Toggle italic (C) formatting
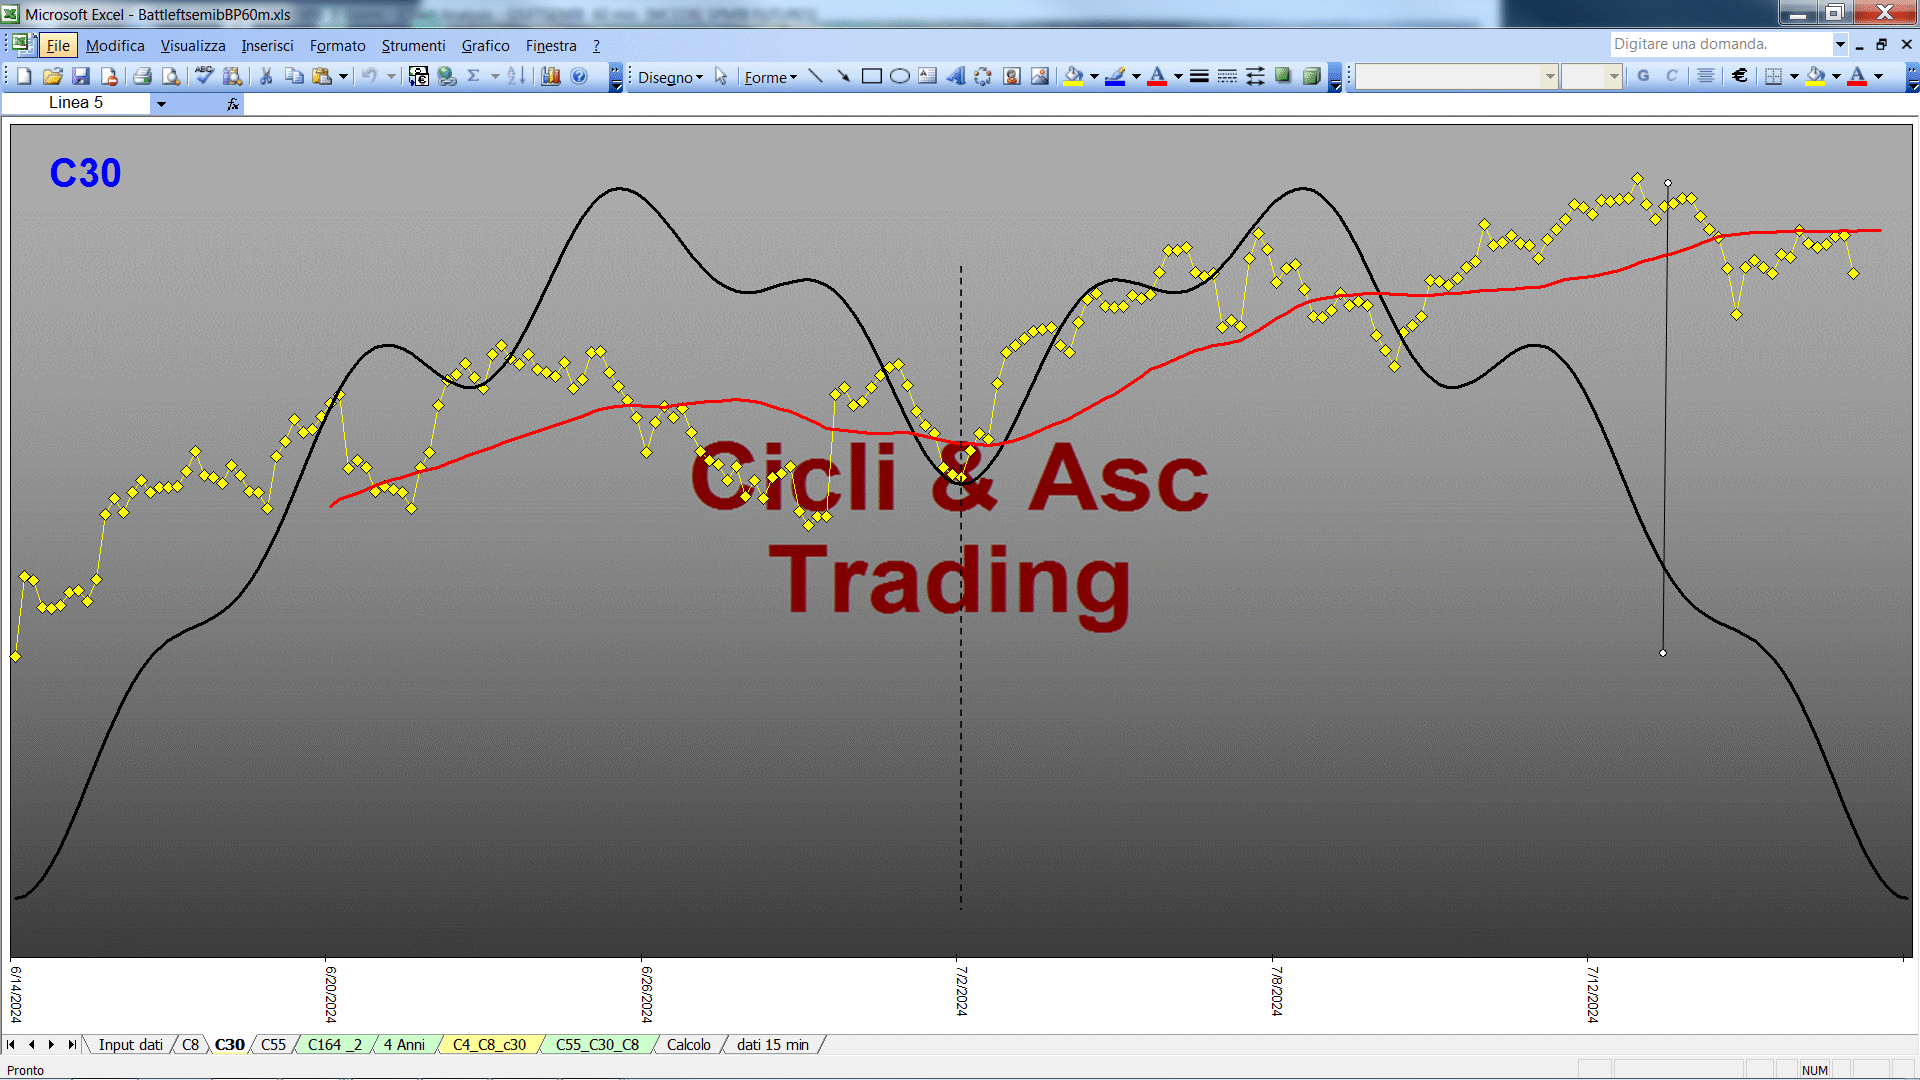1920x1080 pixels. click(x=1671, y=76)
